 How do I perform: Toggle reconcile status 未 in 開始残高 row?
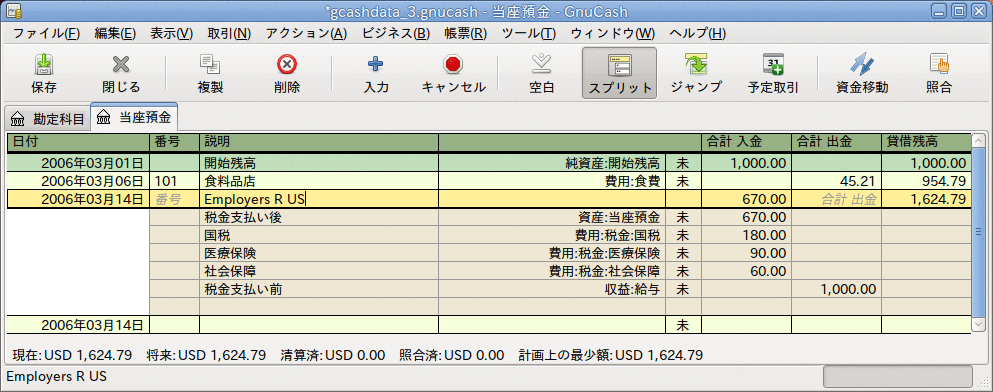point(683,163)
